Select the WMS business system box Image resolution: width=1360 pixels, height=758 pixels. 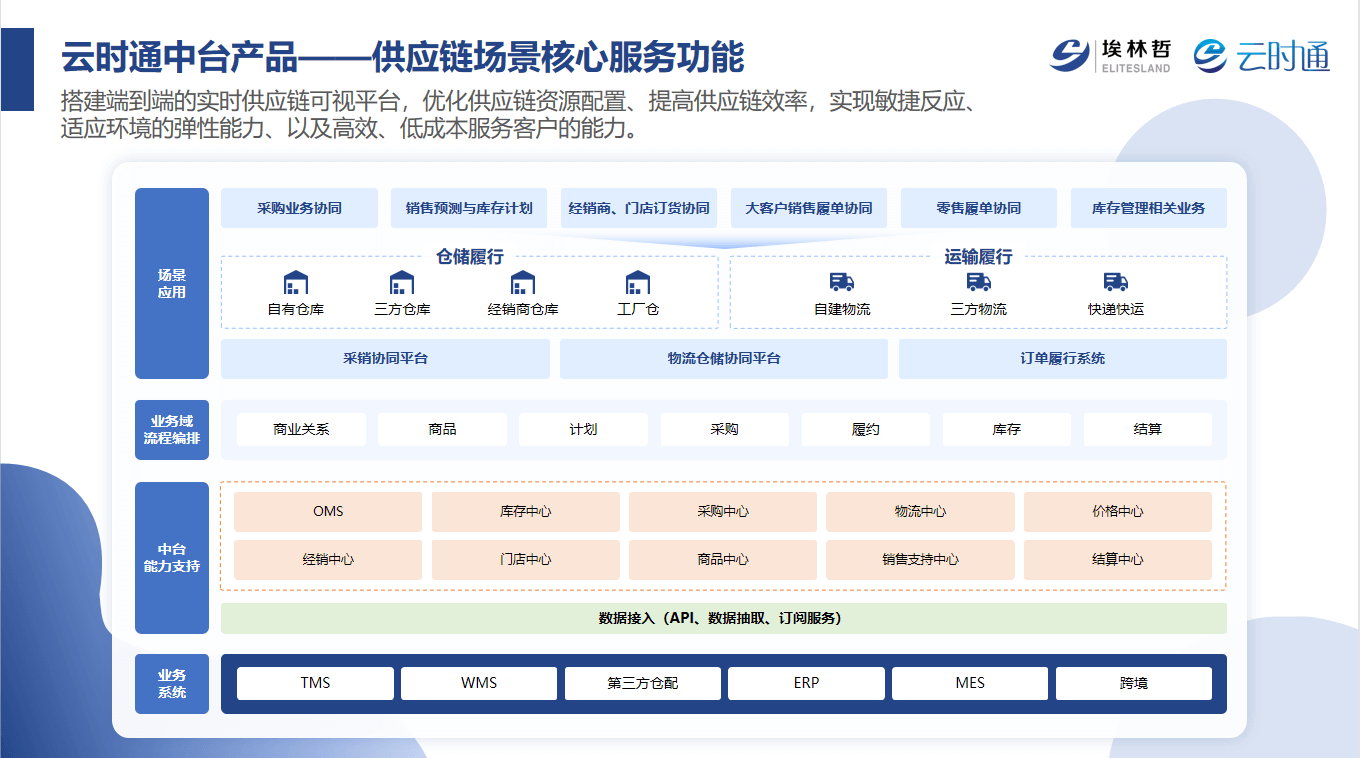click(x=478, y=684)
